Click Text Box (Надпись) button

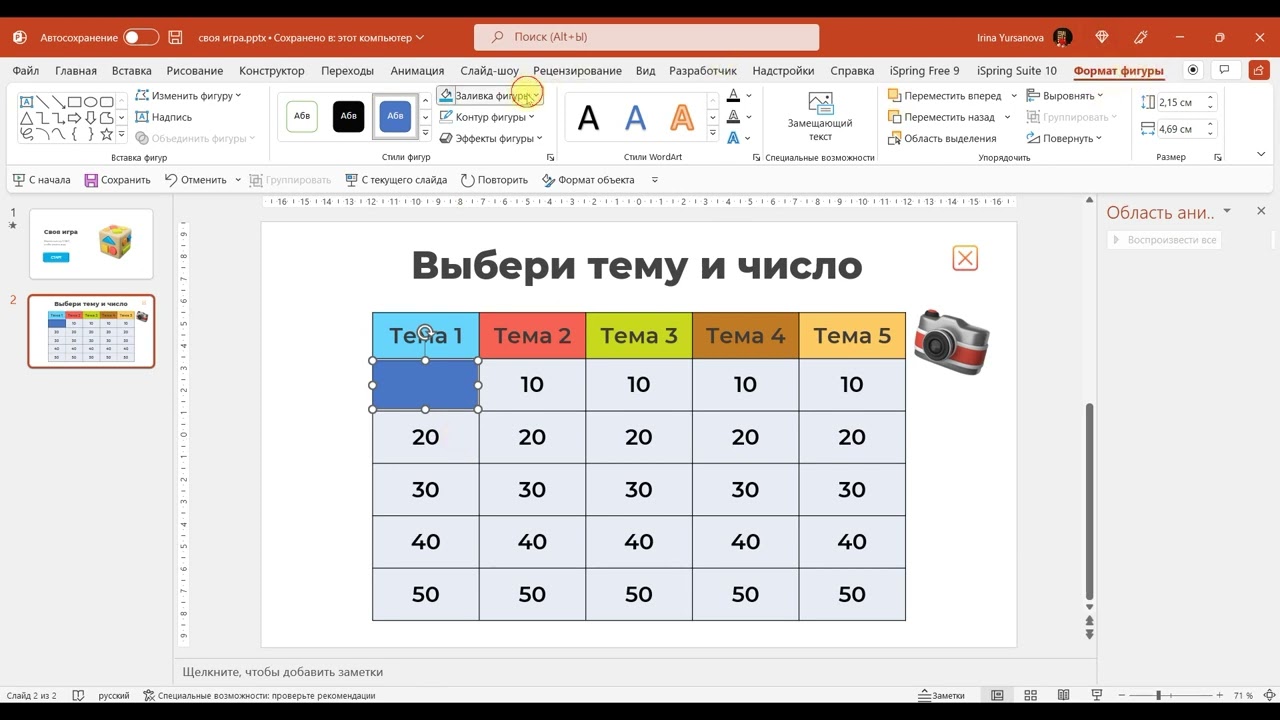coord(163,117)
